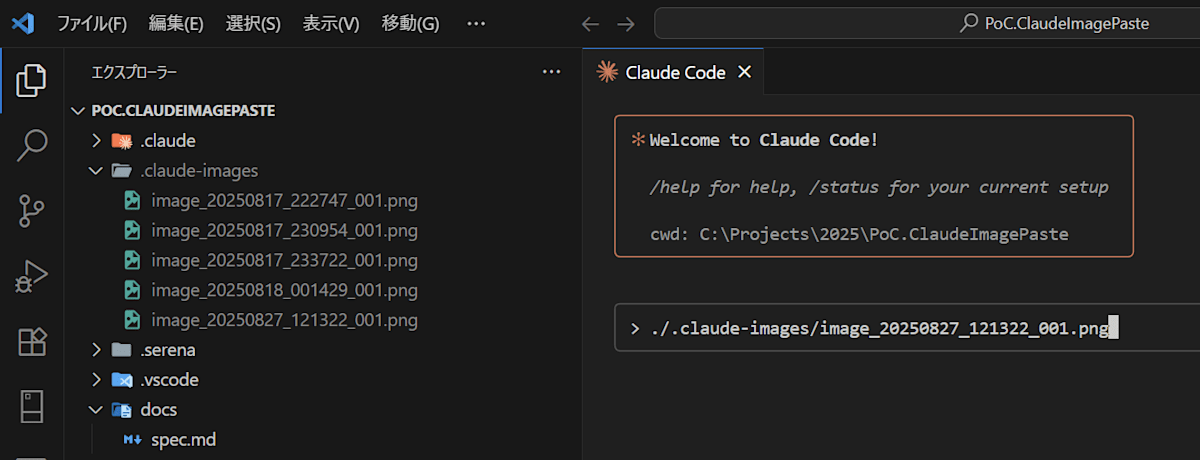Screen dimensions: 1200x460
Task: Click the .claude folder icon
Action: (x=122, y=140)
